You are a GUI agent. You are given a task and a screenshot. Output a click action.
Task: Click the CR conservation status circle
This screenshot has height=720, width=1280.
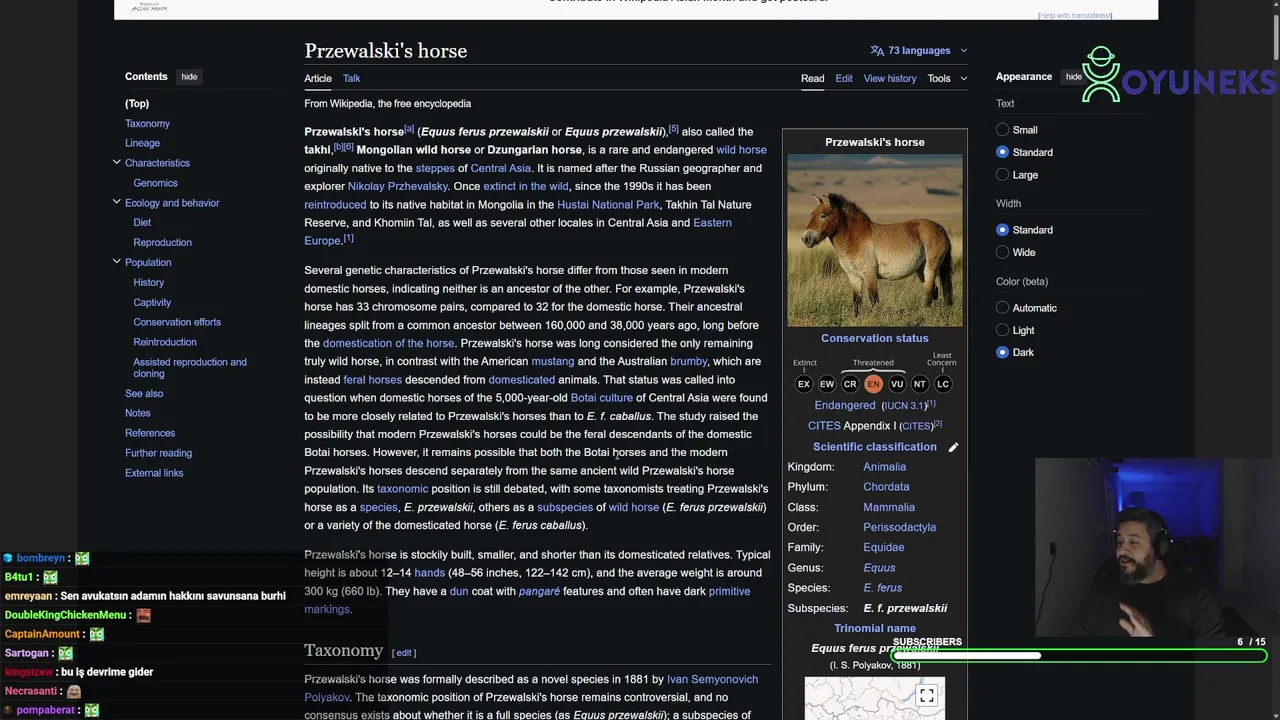pyautogui.click(x=850, y=384)
